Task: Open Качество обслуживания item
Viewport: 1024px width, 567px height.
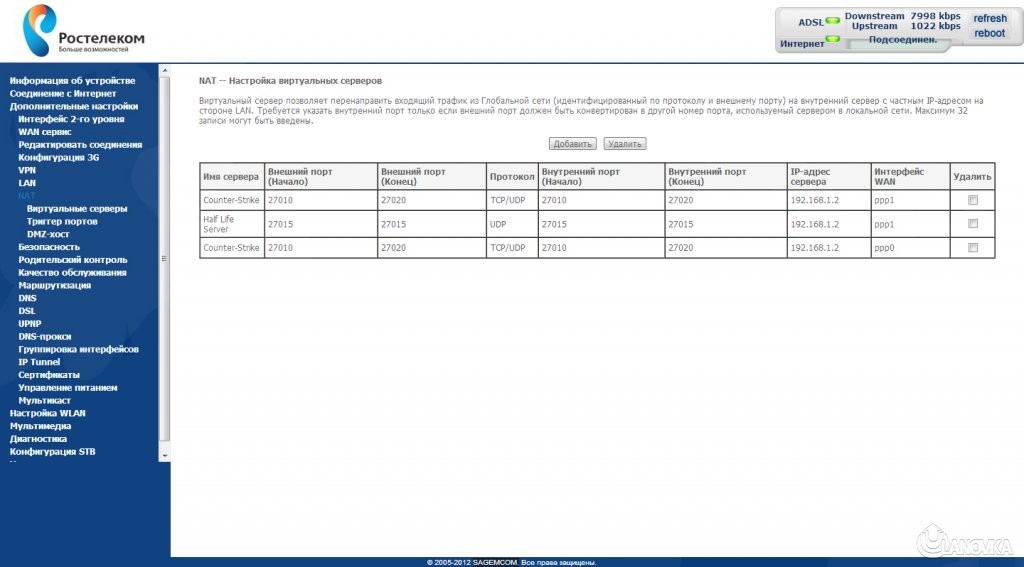Action: click(72, 272)
